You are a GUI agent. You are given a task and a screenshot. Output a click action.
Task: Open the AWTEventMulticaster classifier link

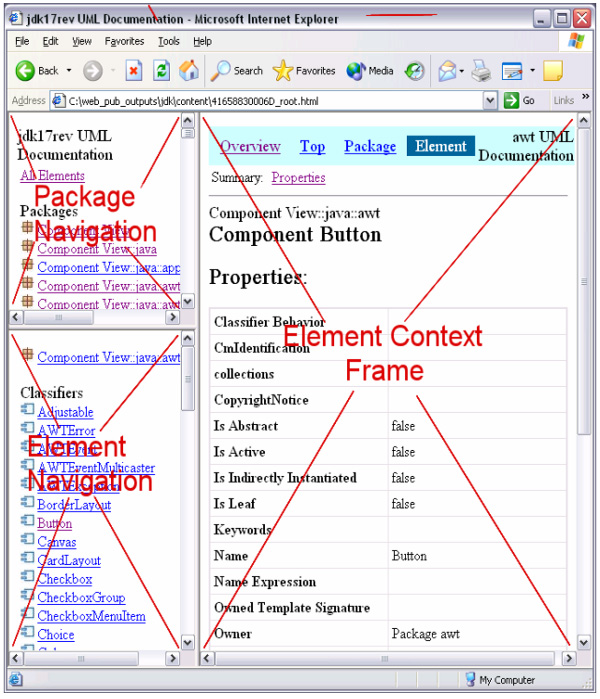pos(96,468)
